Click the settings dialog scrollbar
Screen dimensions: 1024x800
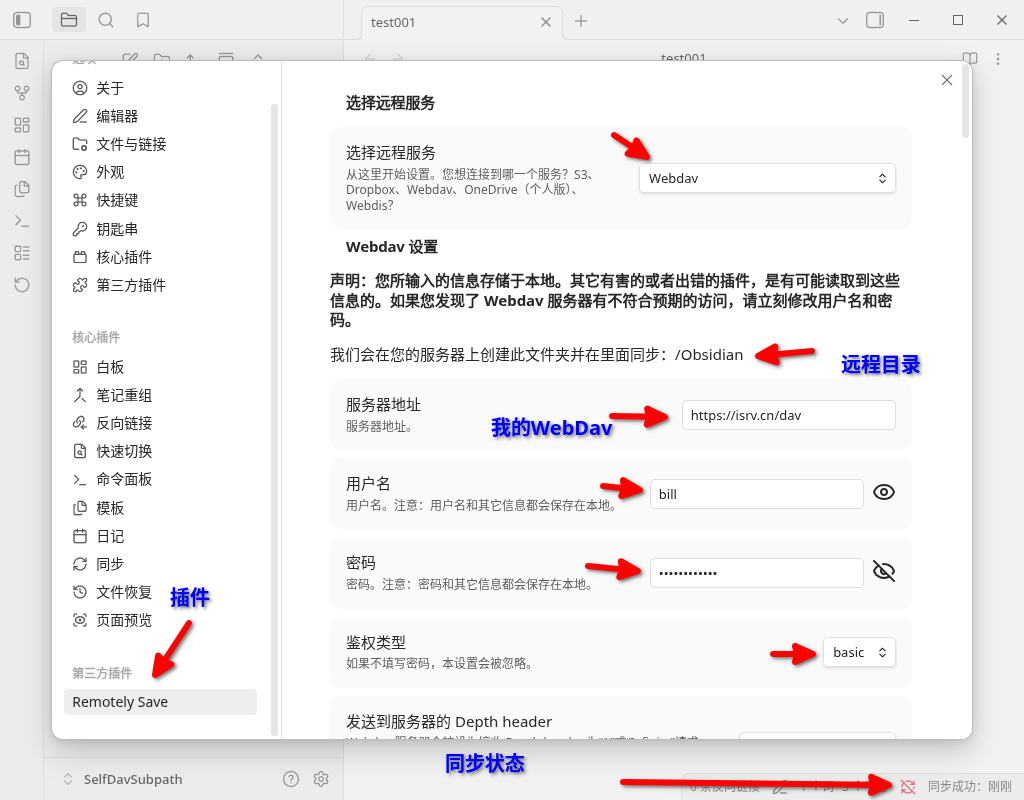pos(965,101)
